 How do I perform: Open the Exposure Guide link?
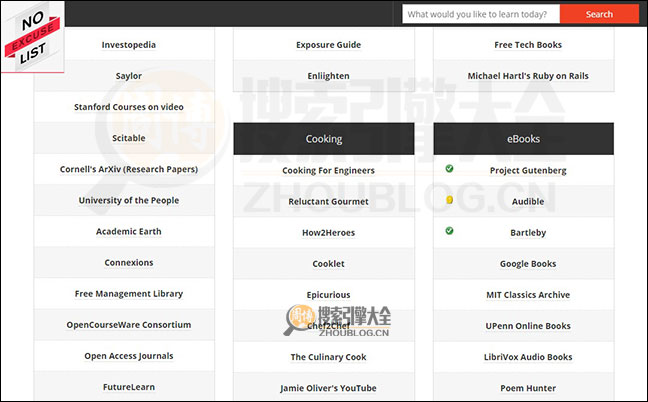point(328,45)
